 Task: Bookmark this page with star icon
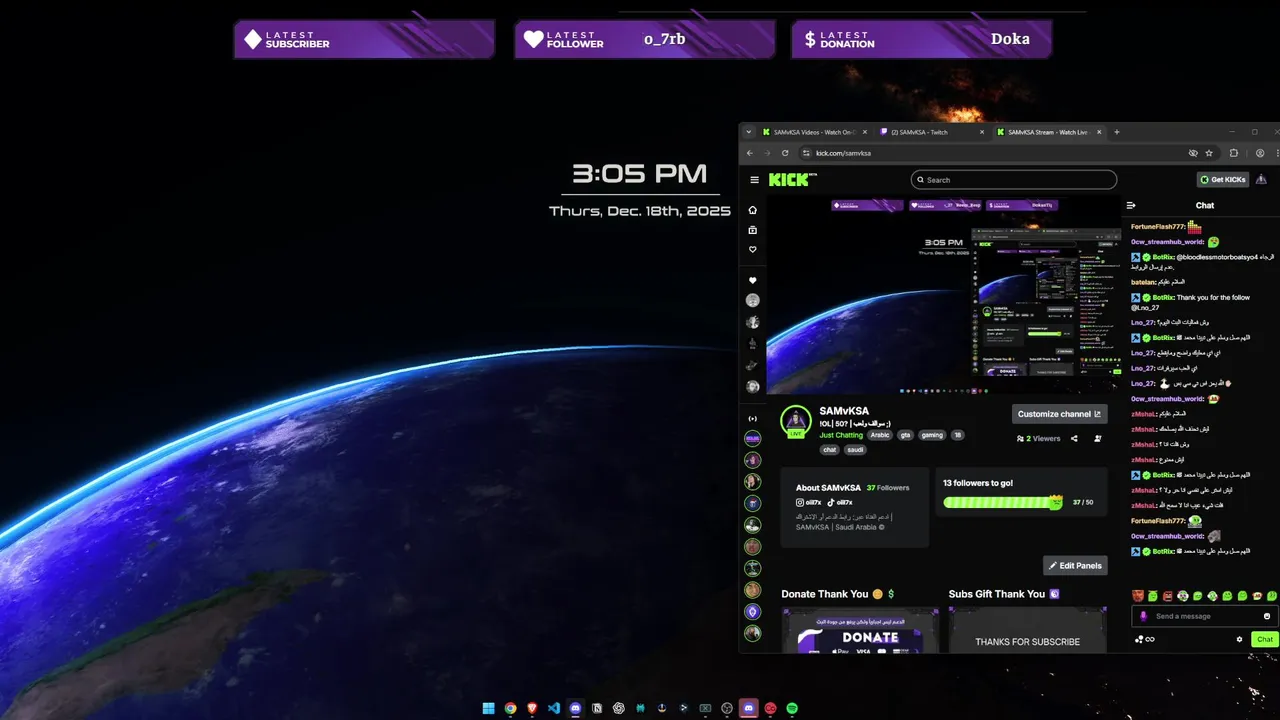point(1209,153)
